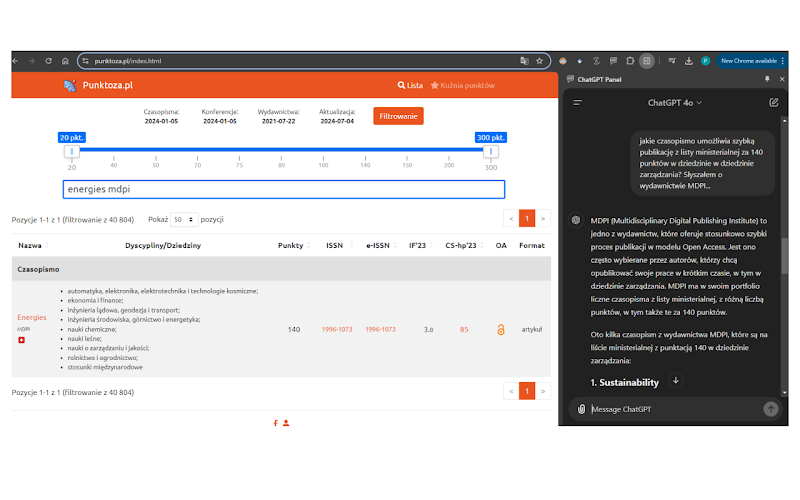The height and width of the screenshot is (500, 800).
Task: Open ChatGPT sidebar hamburger menu
Action: [578, 103]
